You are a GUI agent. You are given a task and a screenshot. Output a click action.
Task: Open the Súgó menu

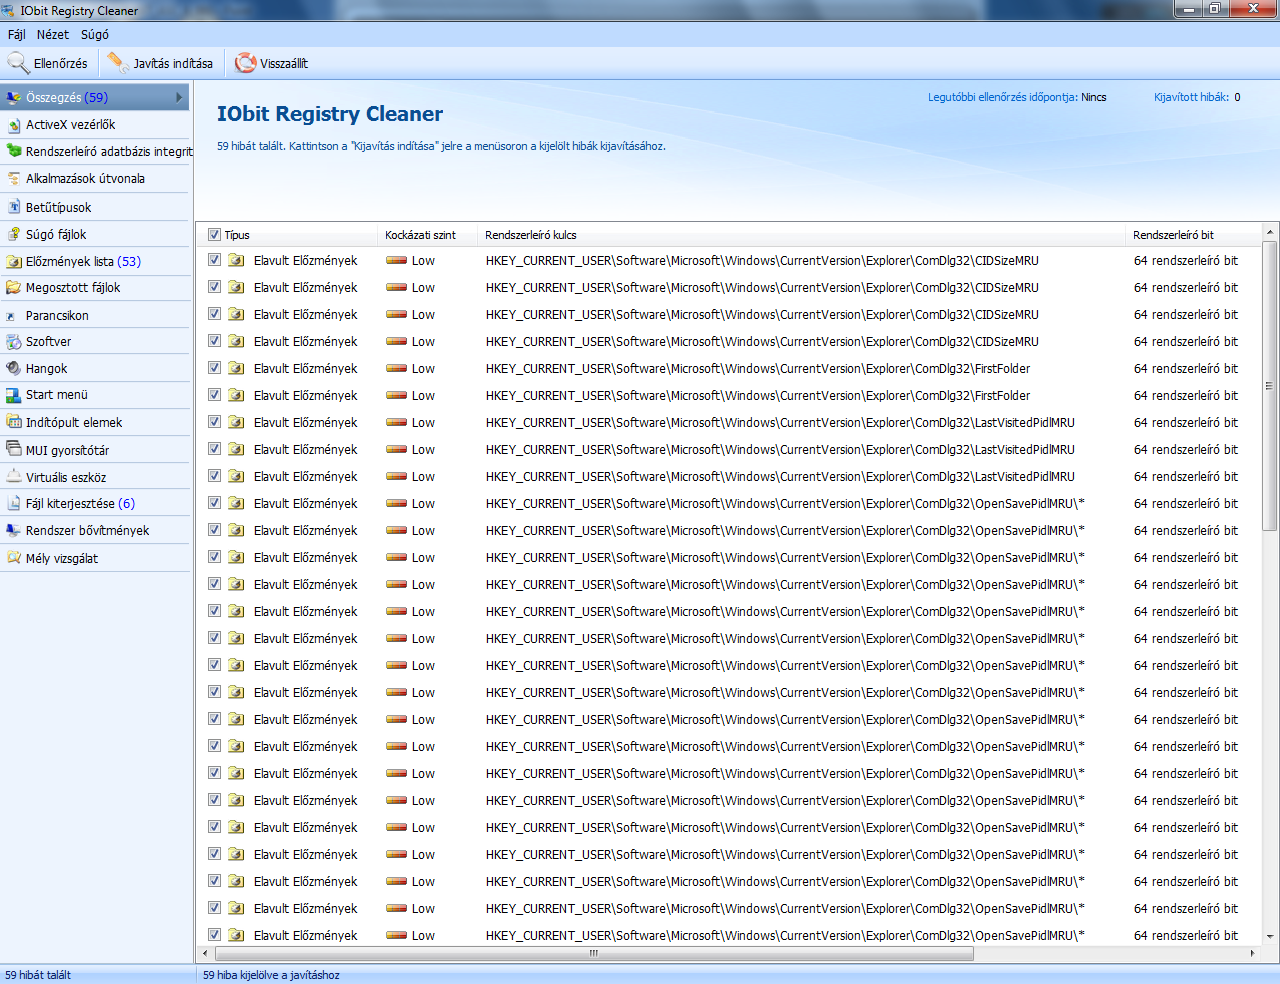[x=95, y=34]
